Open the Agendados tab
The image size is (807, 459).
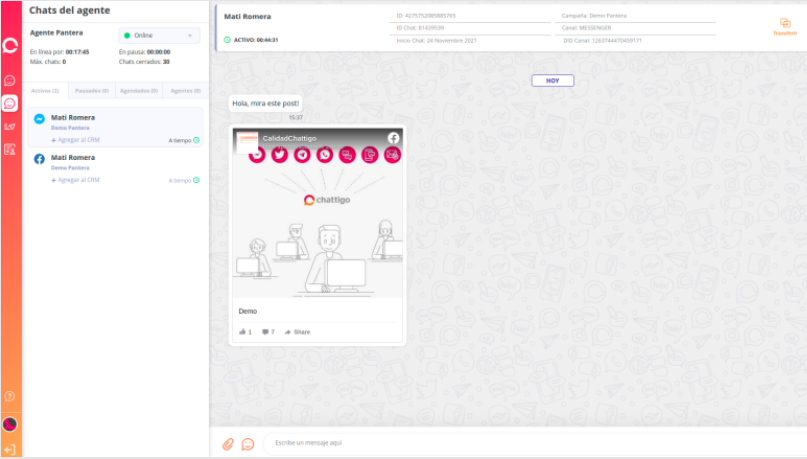[138, 91]
